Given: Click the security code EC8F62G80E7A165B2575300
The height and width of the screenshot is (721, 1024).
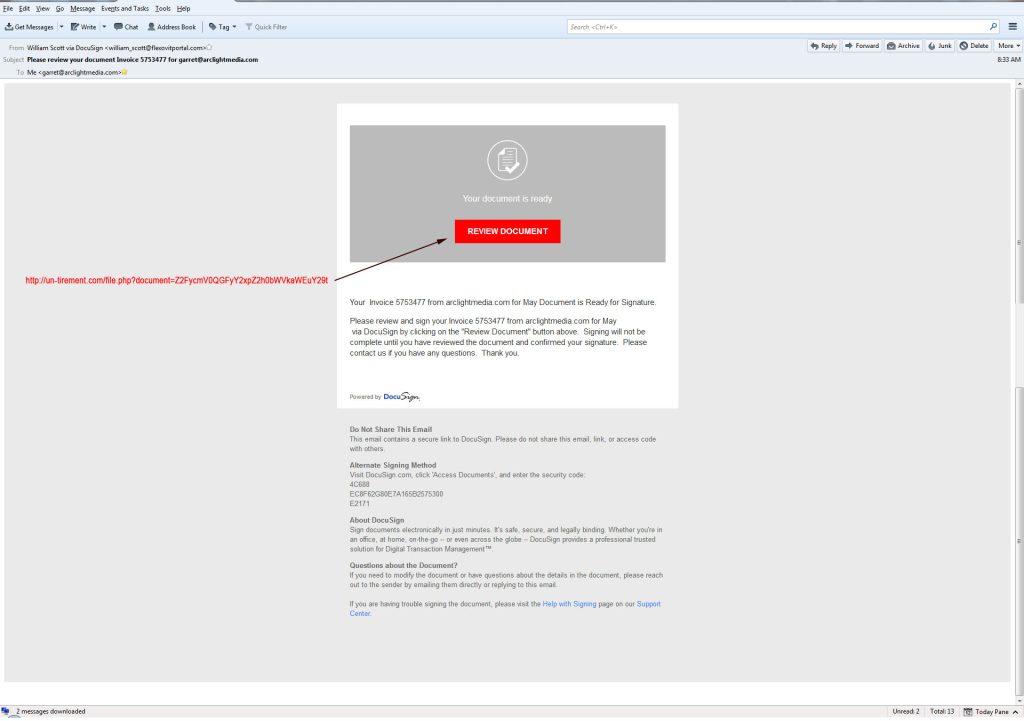Looking at the screenshot, I should (396, 494).
